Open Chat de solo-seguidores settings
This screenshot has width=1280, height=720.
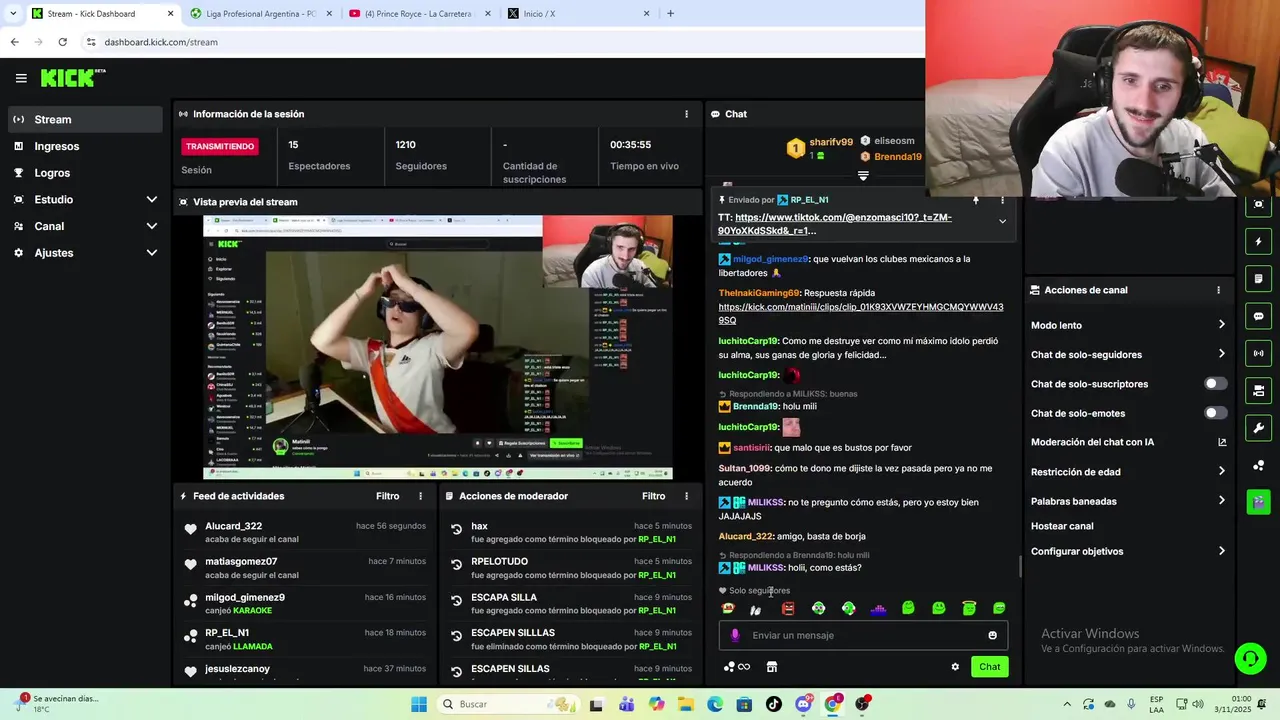pos(1128,354)
